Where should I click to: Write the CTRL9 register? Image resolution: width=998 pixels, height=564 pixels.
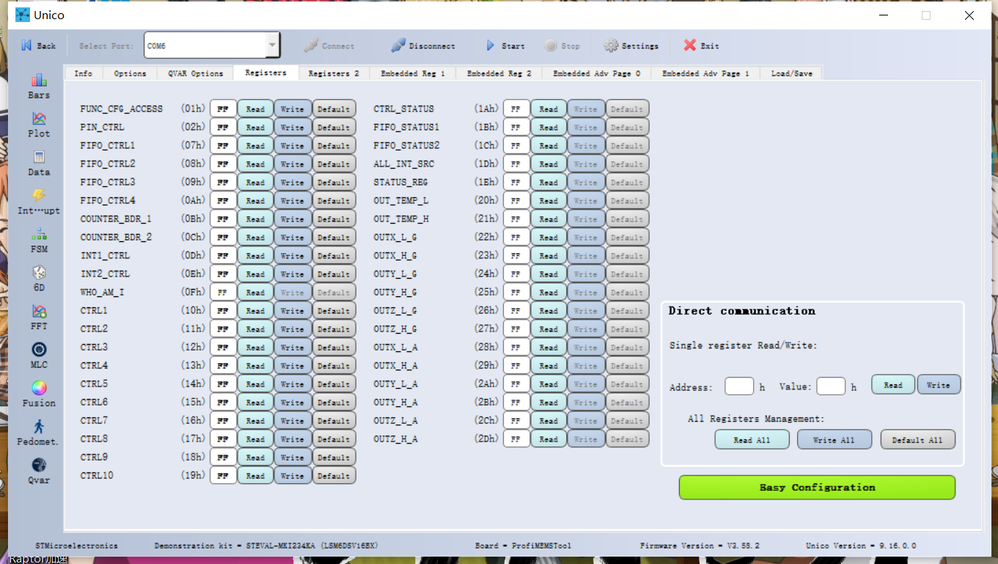click(293, 458)
